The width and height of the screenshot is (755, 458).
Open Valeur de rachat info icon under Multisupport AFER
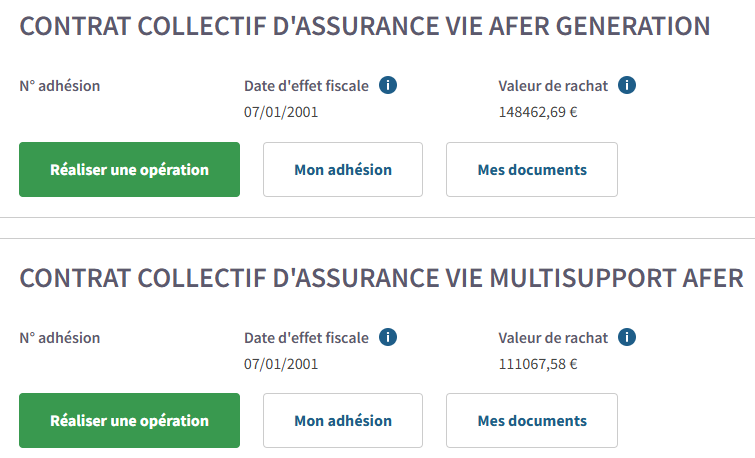pos(627,337)
